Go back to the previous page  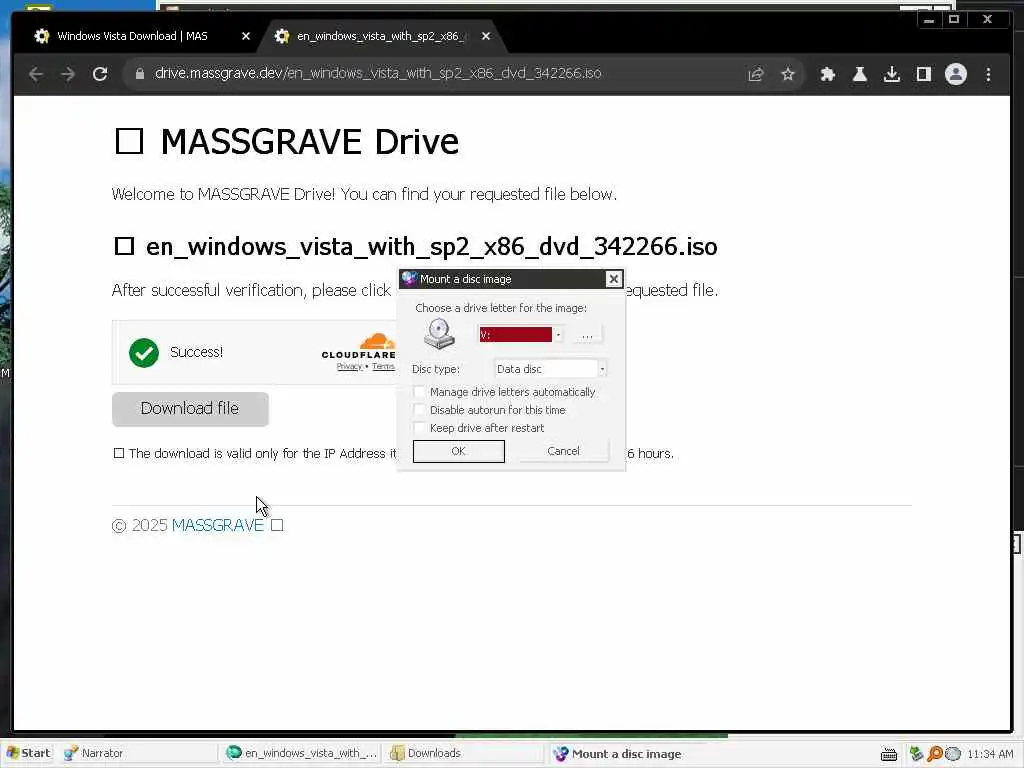[x=36, y=74]
